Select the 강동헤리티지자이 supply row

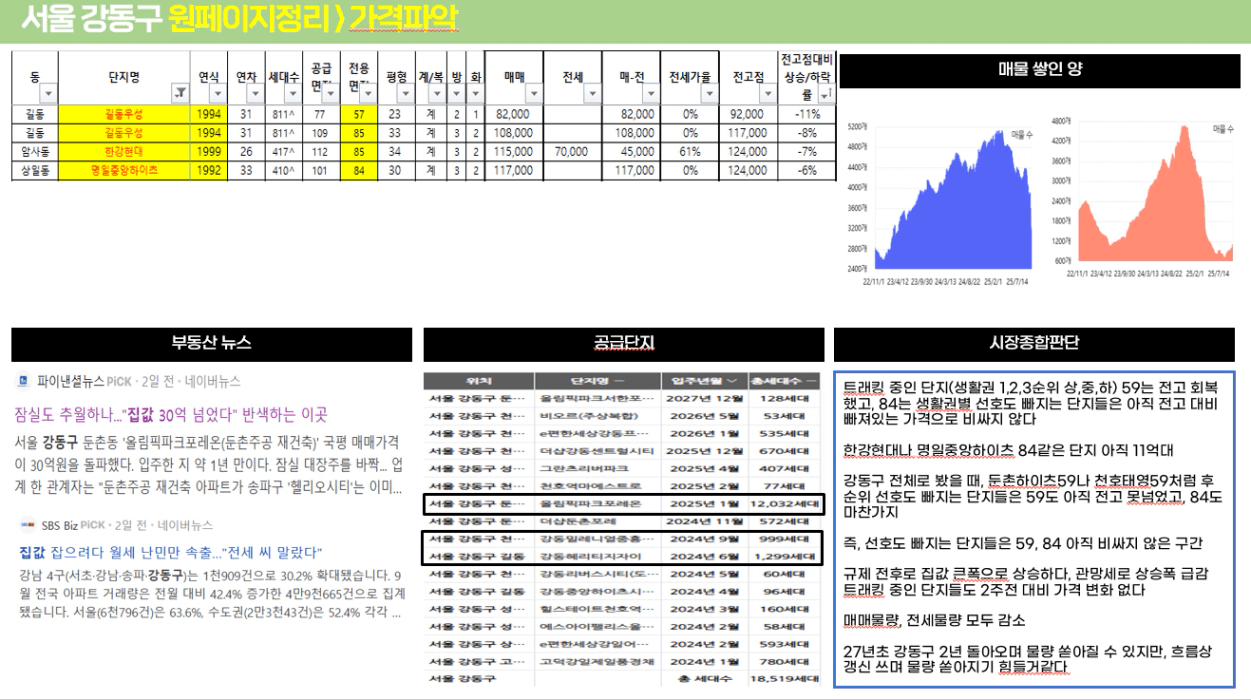pos(624,557)
